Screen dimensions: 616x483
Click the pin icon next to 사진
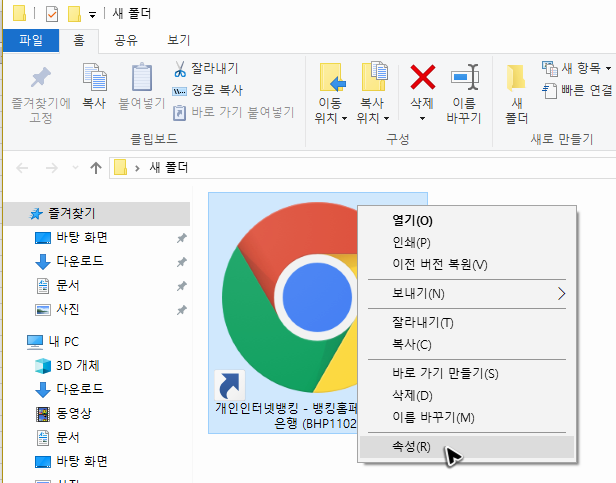pos(182,310)
